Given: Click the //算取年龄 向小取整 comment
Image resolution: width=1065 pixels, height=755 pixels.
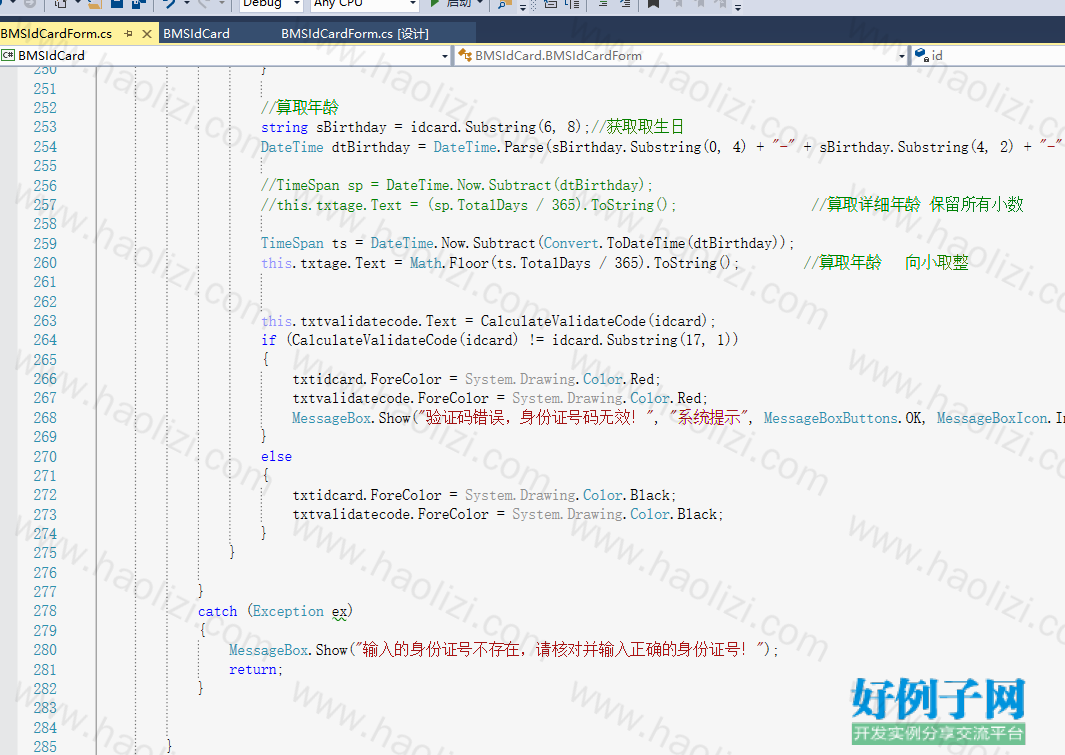Looking at the screenshot, I should click(886, 263).
